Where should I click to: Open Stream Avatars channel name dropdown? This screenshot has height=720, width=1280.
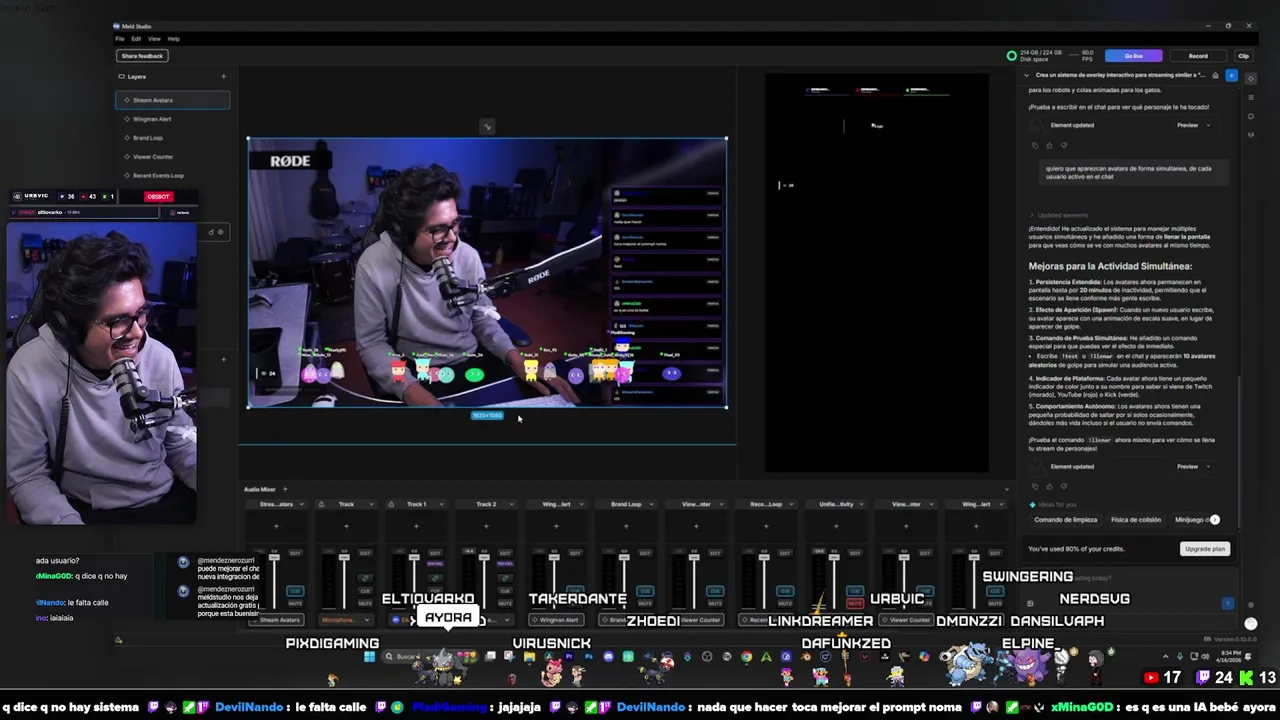tap(302, 504)
